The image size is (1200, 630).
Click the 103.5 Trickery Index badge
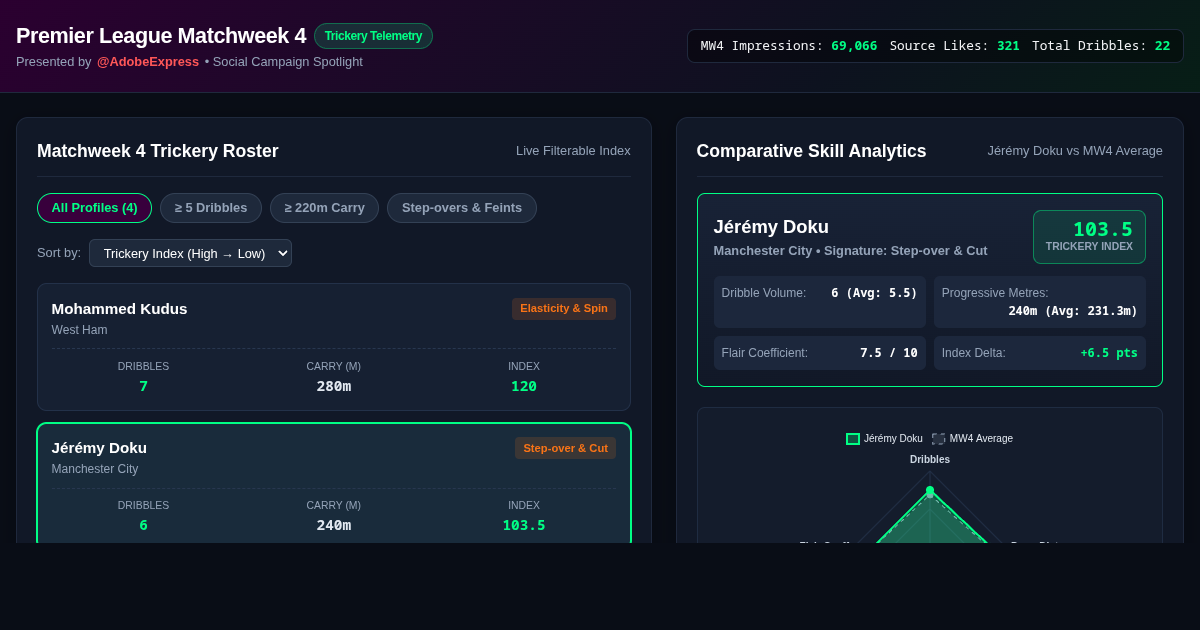point(1089,237)
